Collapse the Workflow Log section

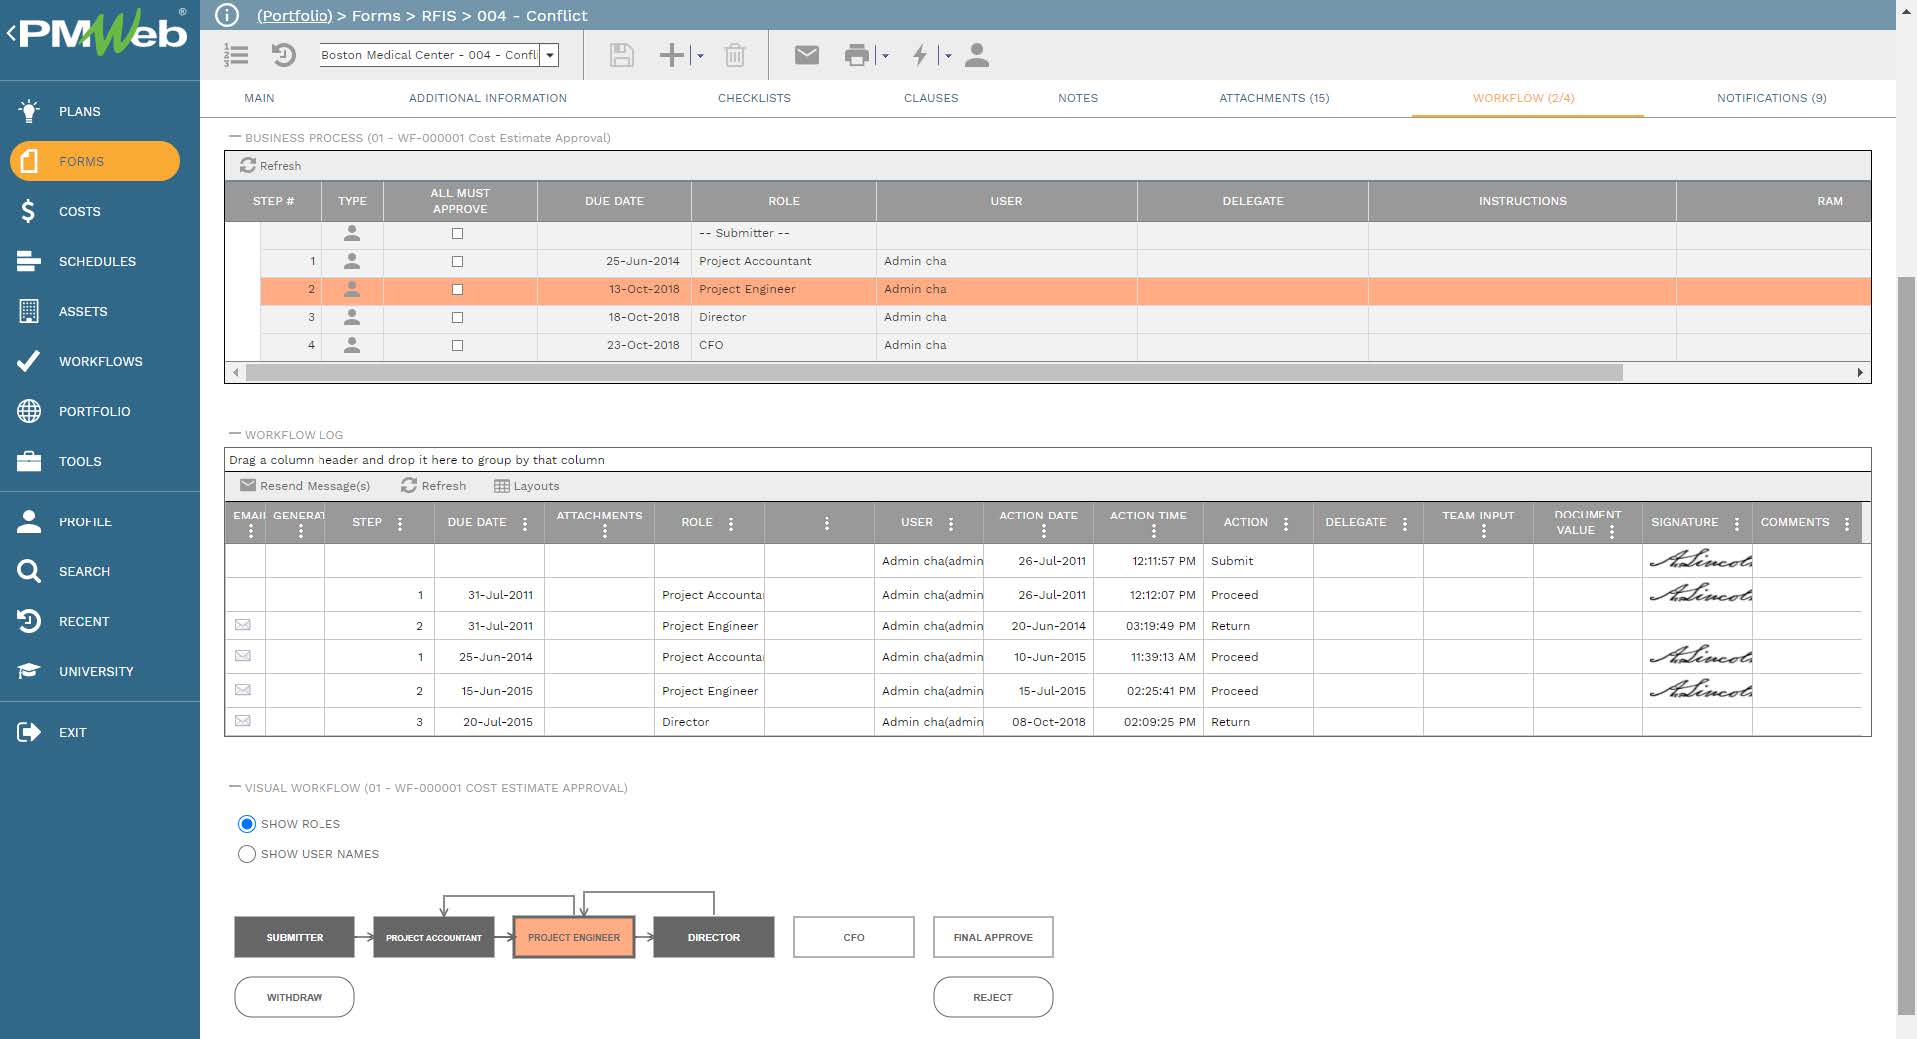235,434
